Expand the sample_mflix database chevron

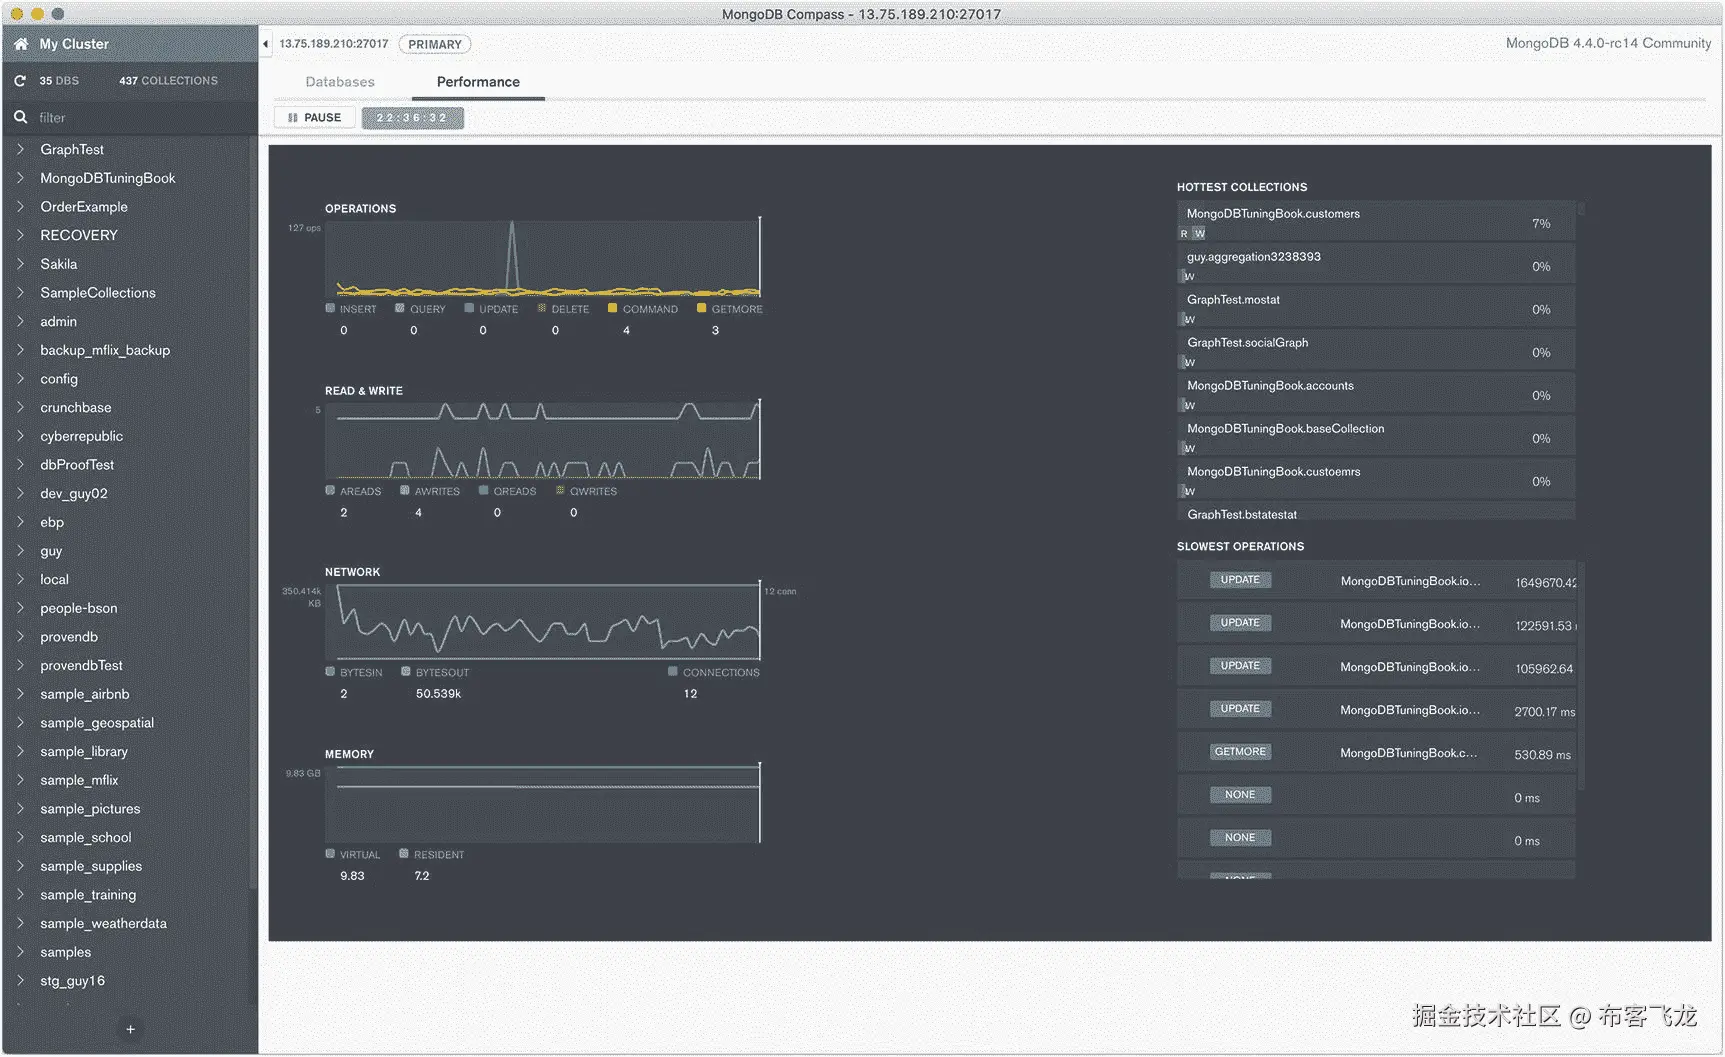coord(20,780)
